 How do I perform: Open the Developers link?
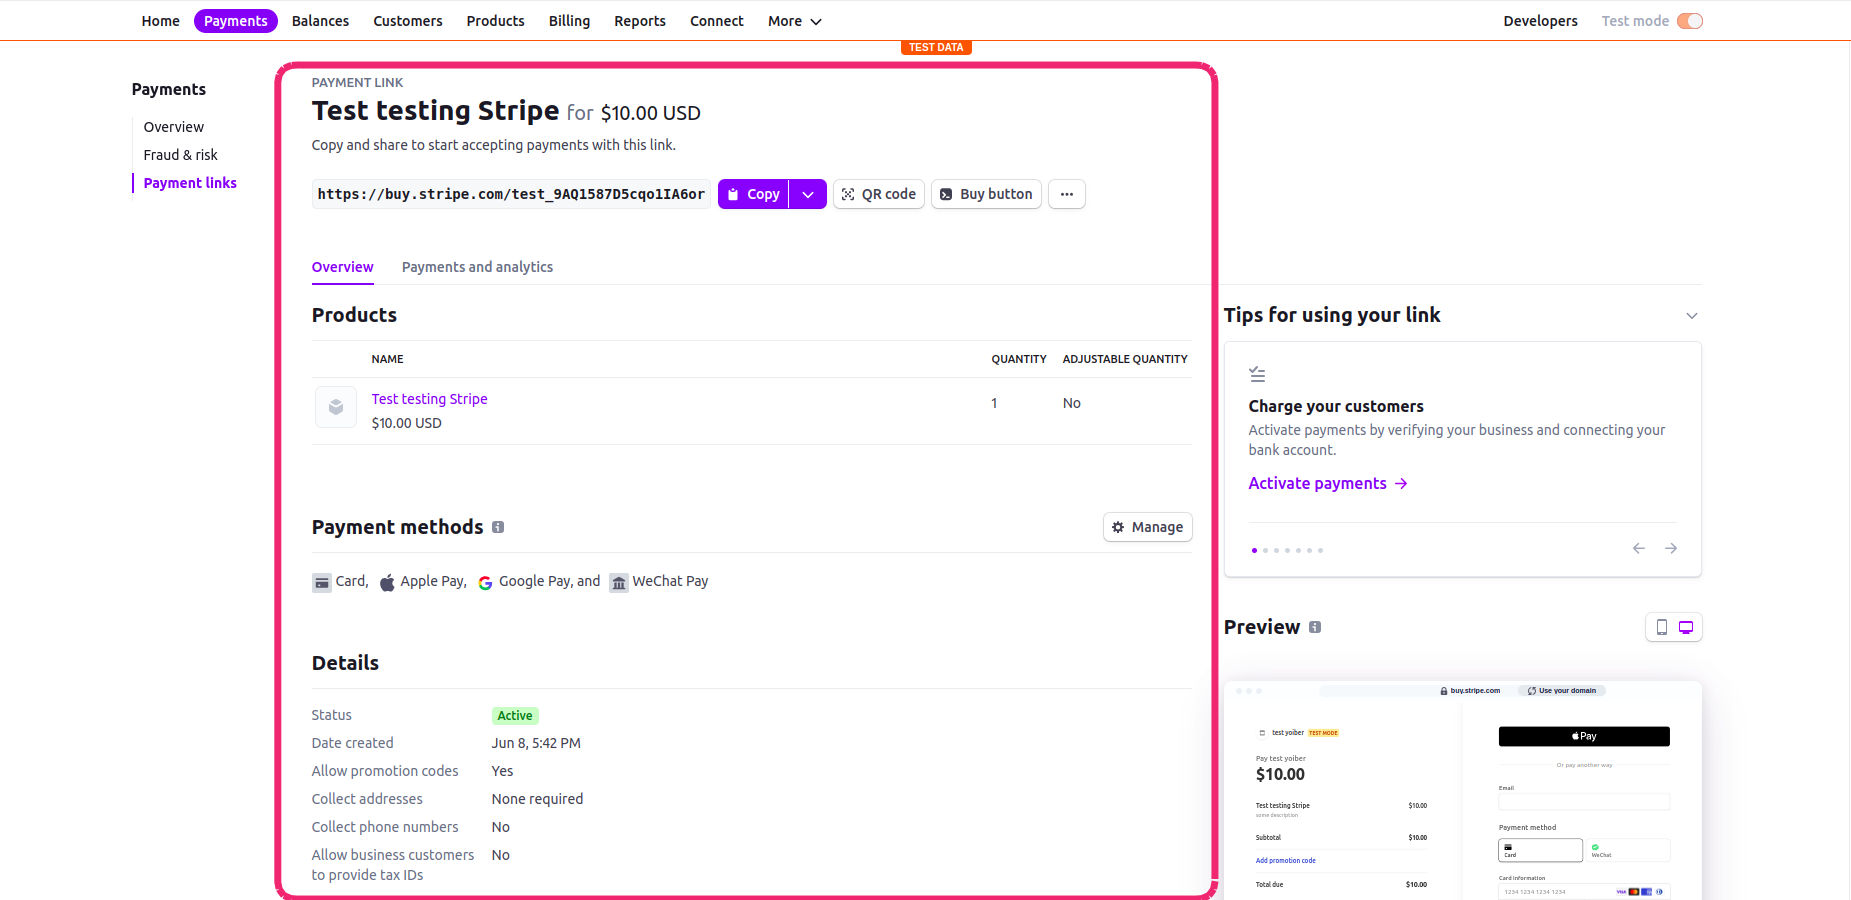[1540, 21]
